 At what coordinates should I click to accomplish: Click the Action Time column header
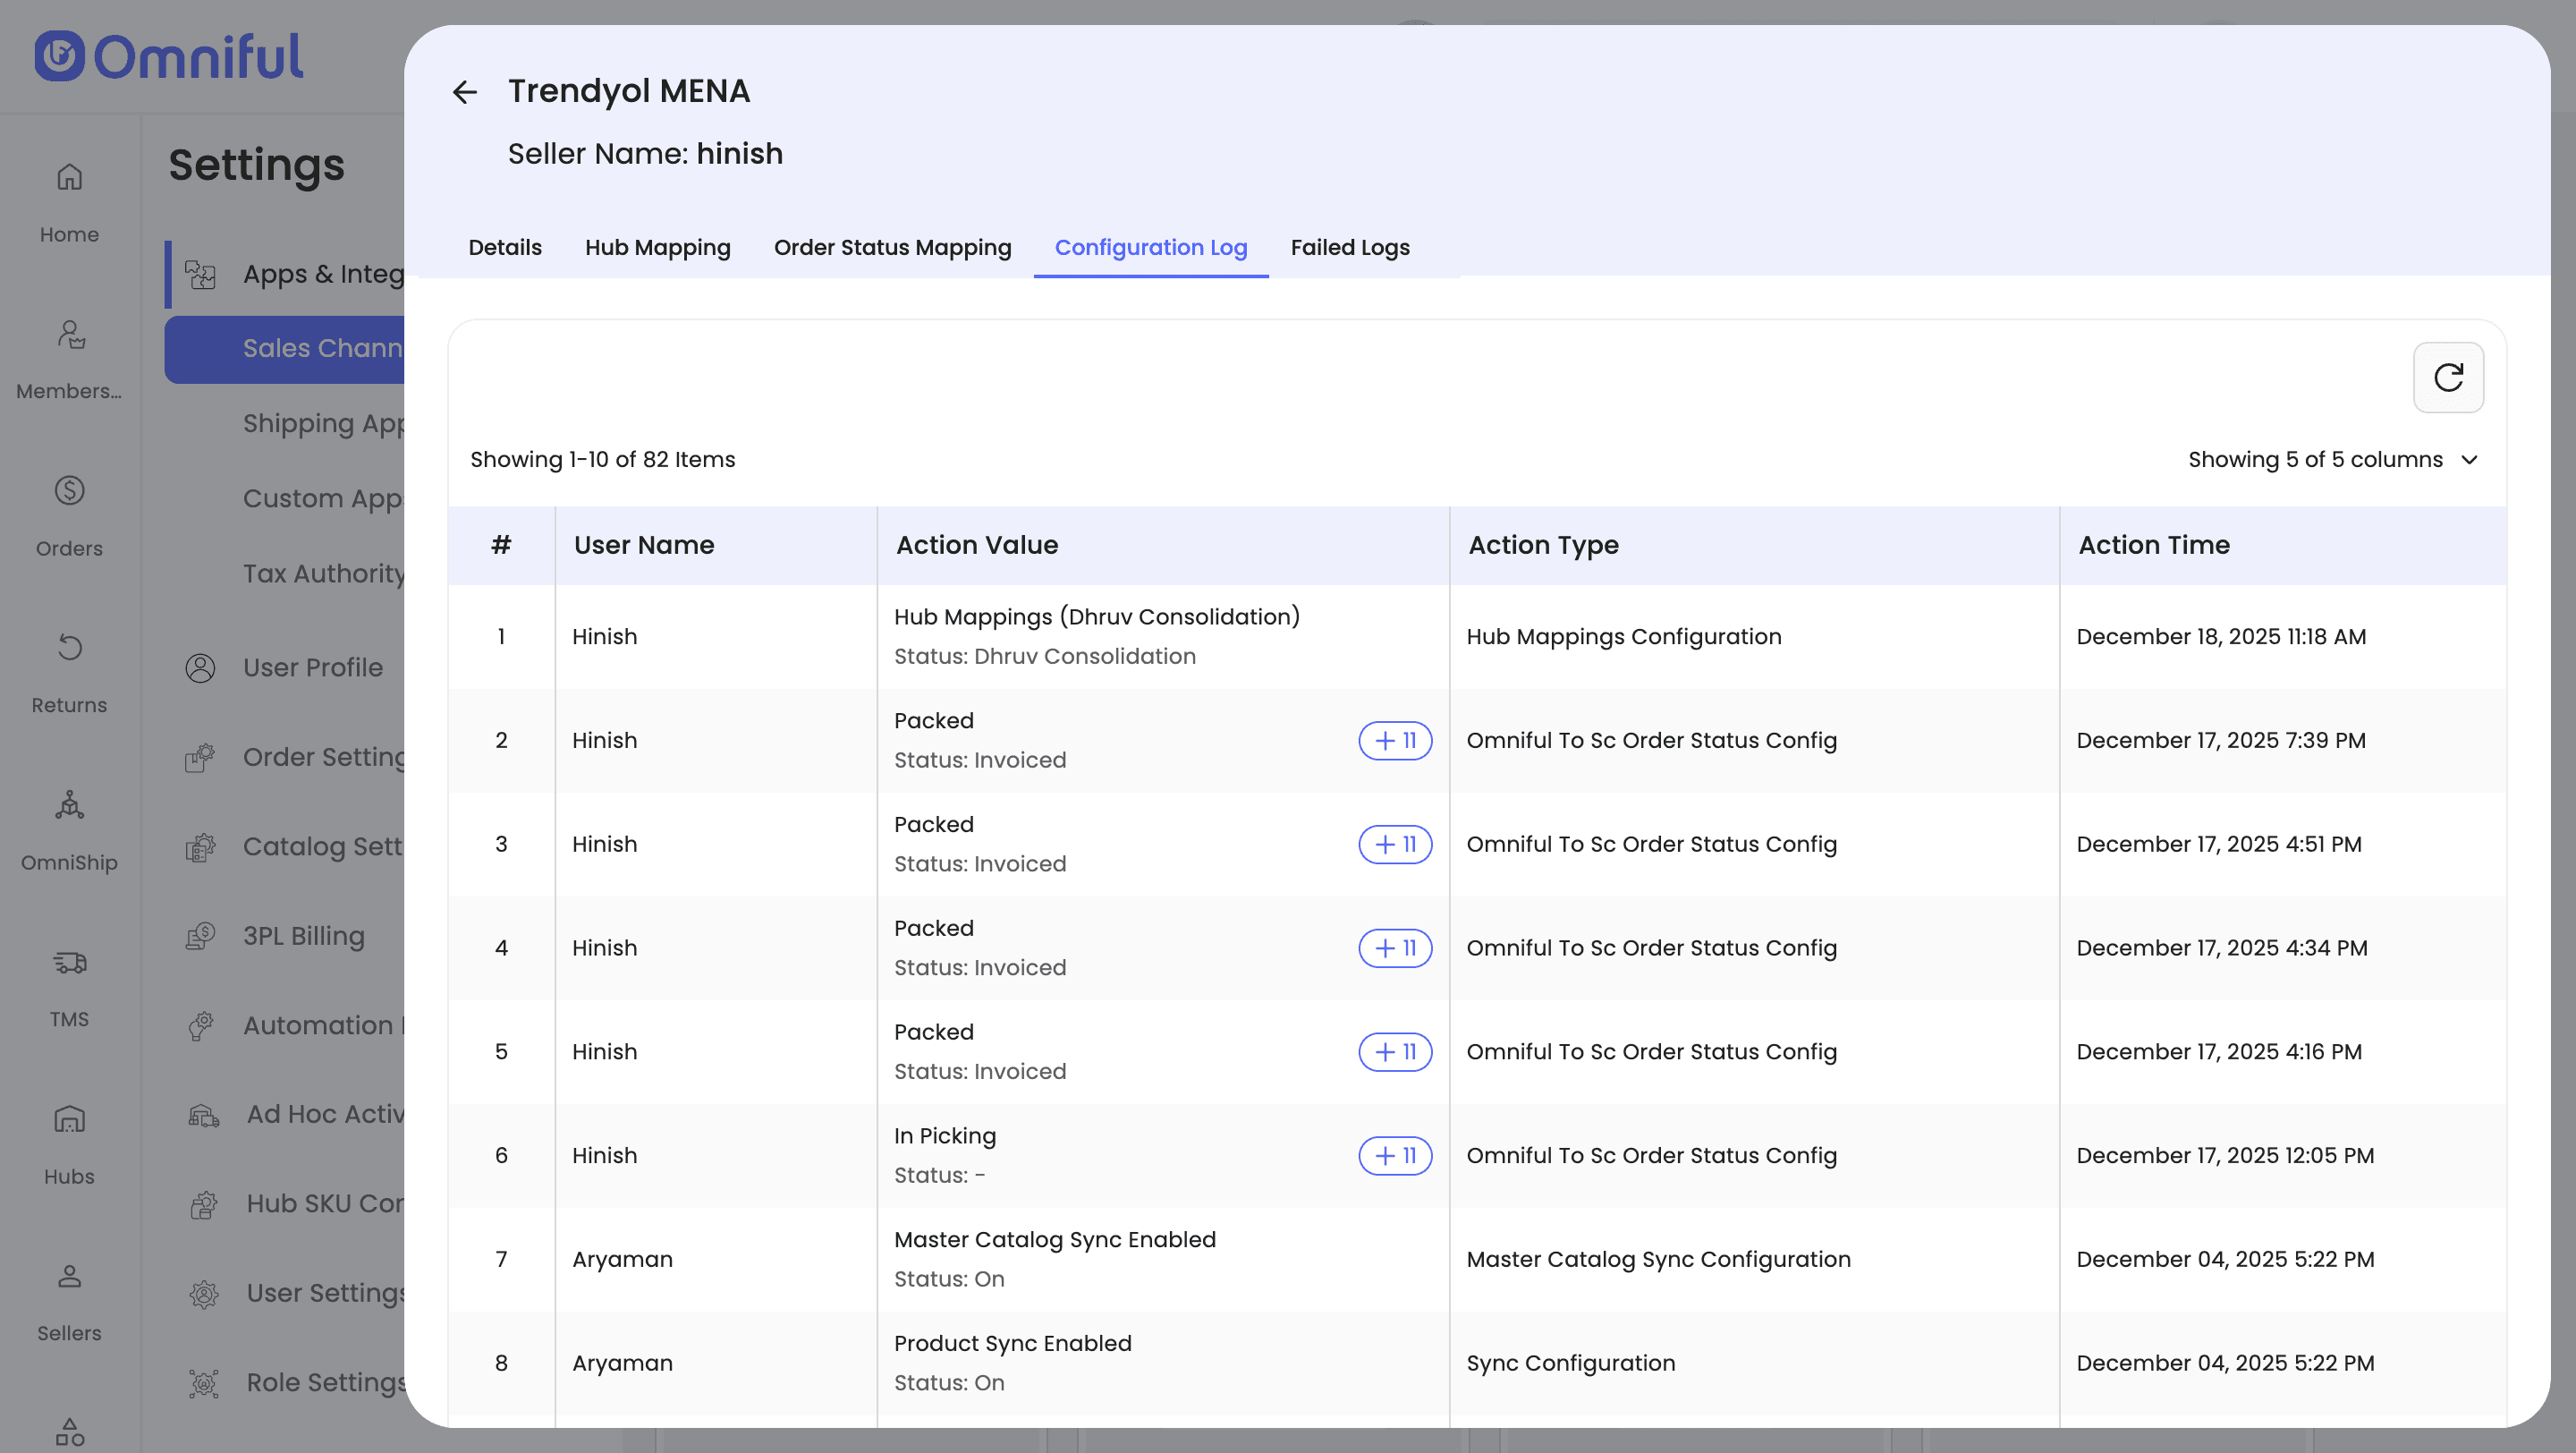click(2153, 545)
